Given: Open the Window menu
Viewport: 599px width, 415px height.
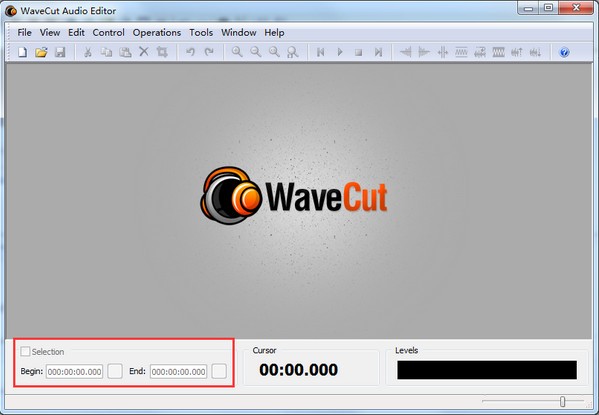Looking at the screenshot, I should (x=238, y=33).
